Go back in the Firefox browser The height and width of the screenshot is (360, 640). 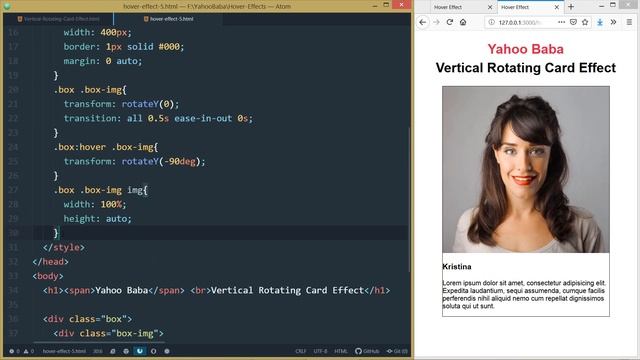coord(423,22)
